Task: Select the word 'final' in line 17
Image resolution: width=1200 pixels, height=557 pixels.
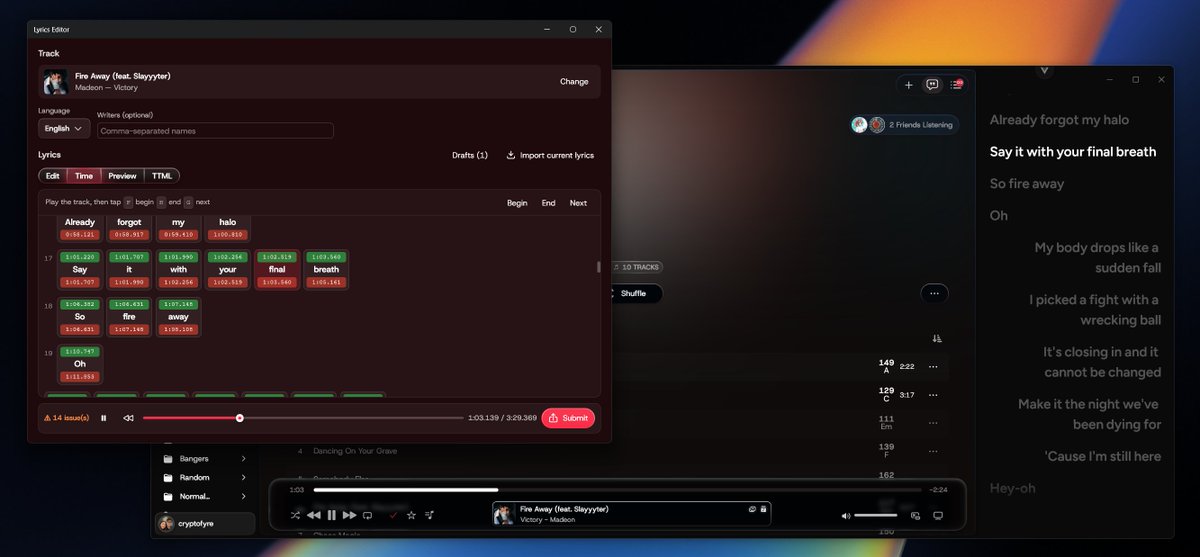Action: 277,269
